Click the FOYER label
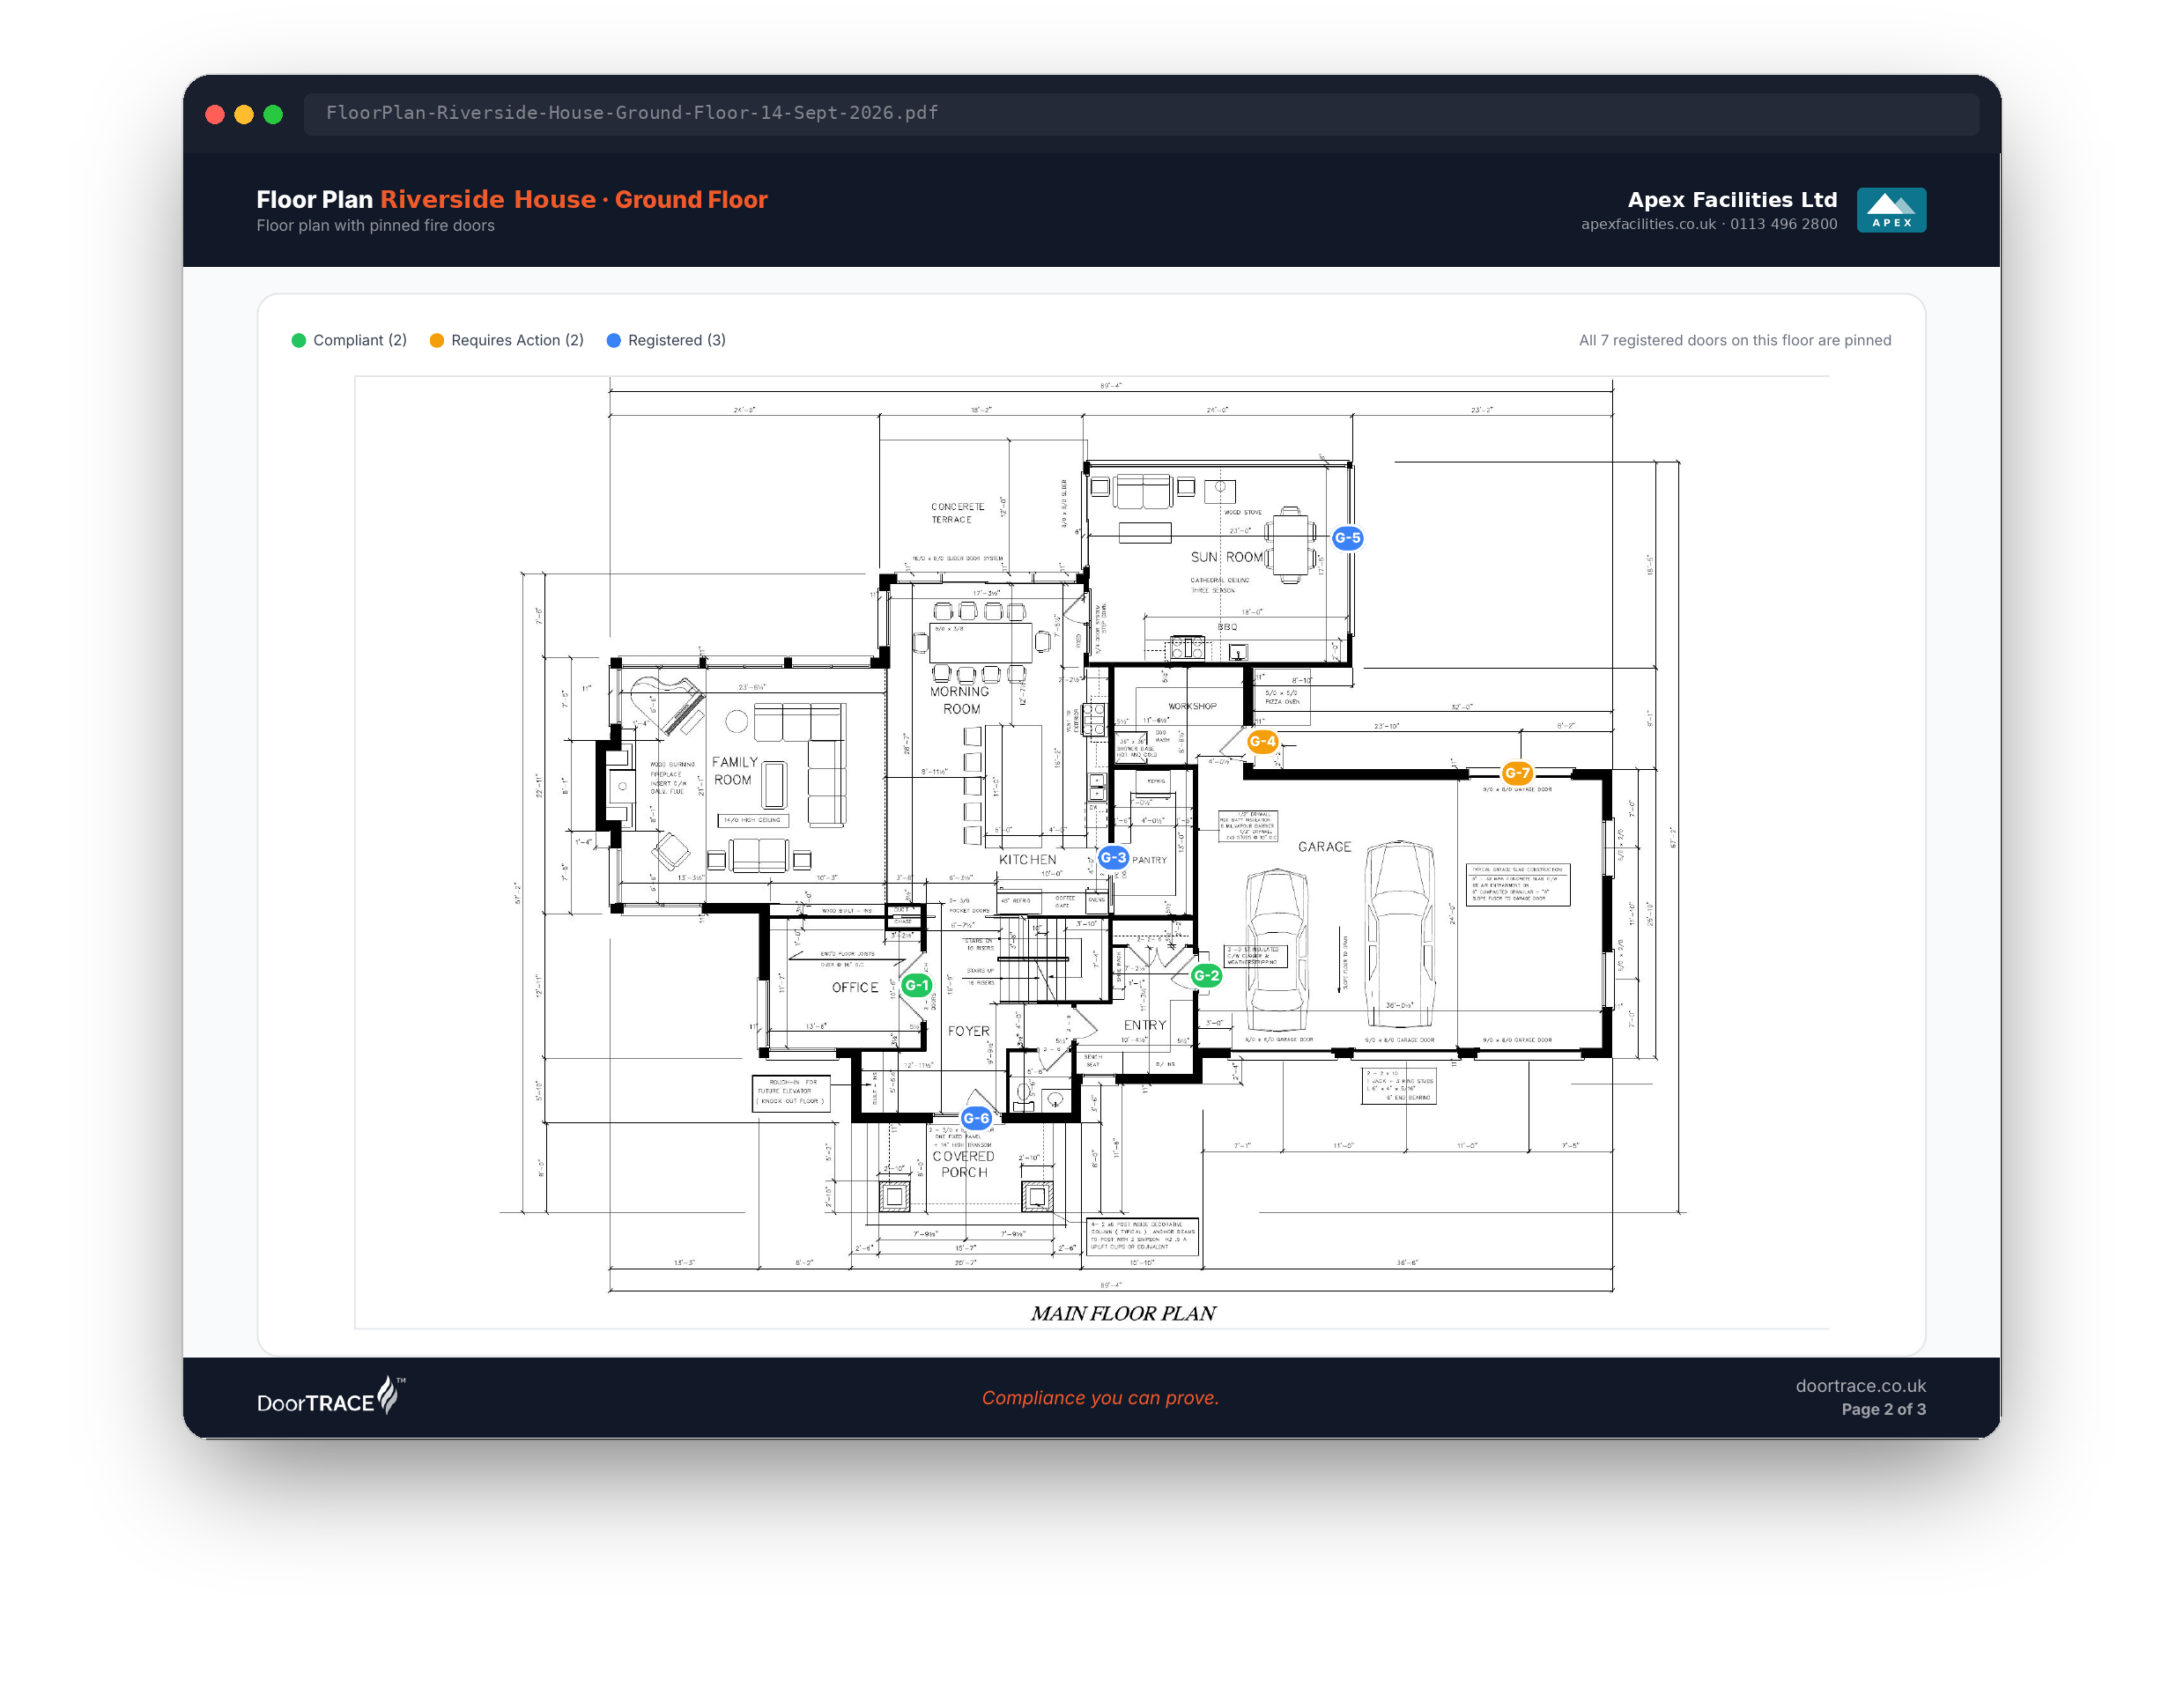This screenshot has width=2184, height=1702. 969,1031
